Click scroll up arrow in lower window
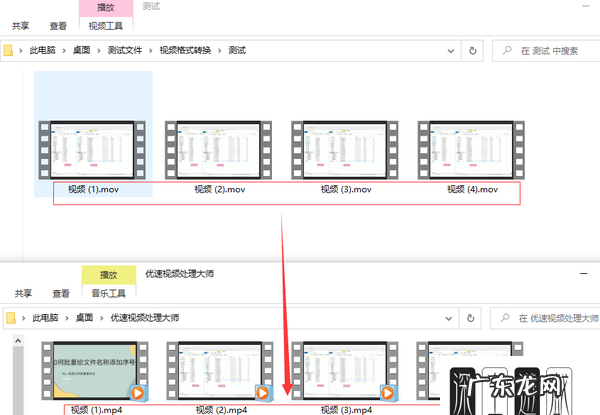Viewport: 600px width, 415px height. (18, 340)
